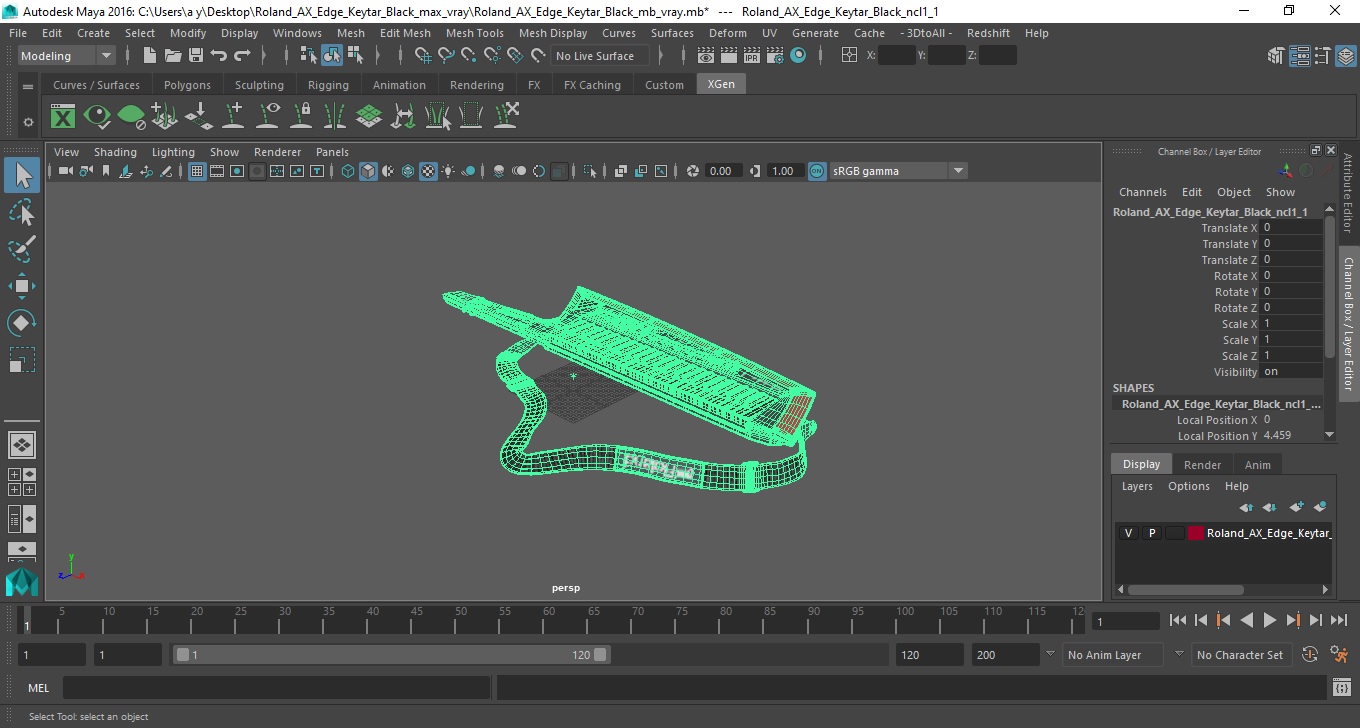Viewport: 1360px width, 728px height.
Task: Open XGen window from the shelf
Action: (63, 117)
